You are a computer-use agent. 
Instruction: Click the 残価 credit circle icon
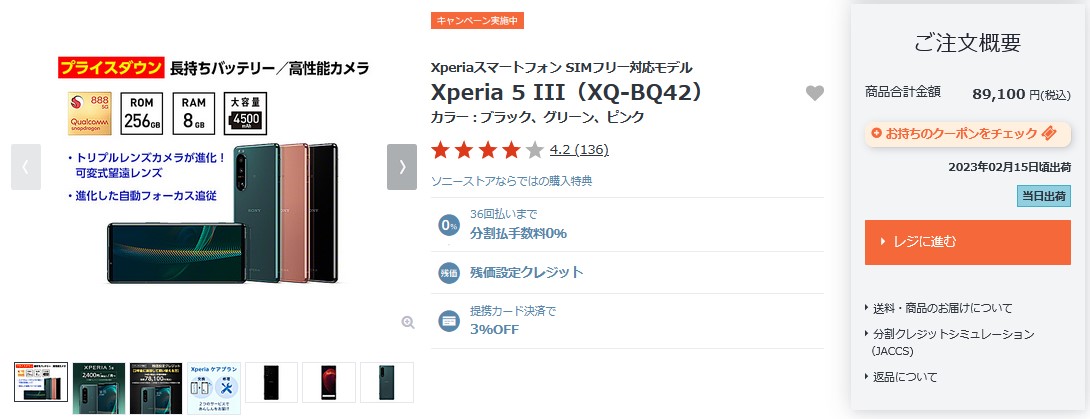click(x=449, y=272)
